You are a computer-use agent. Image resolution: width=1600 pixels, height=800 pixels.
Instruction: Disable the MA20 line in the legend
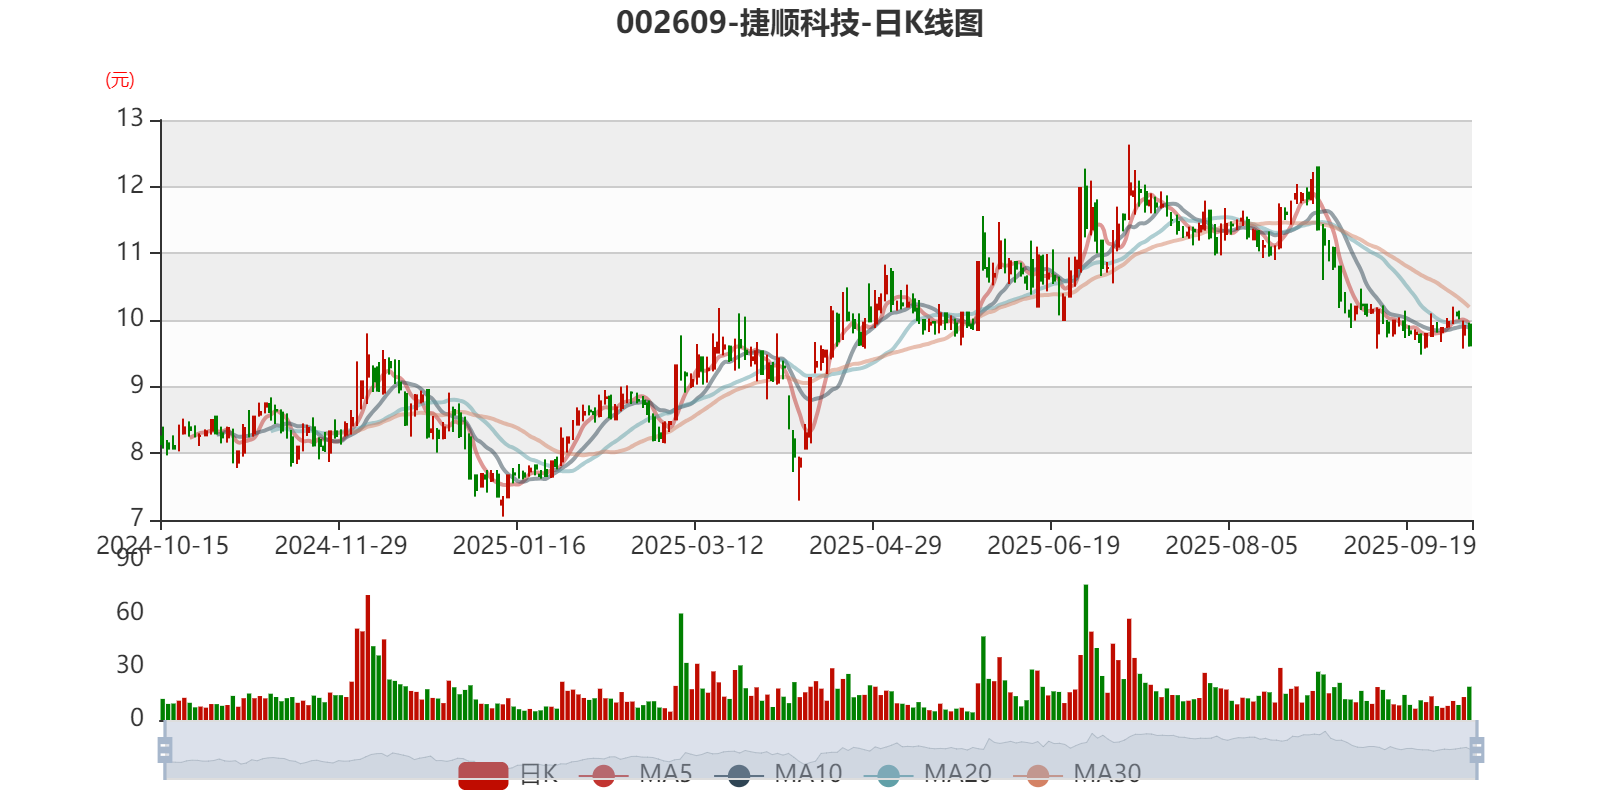[928, 774]
